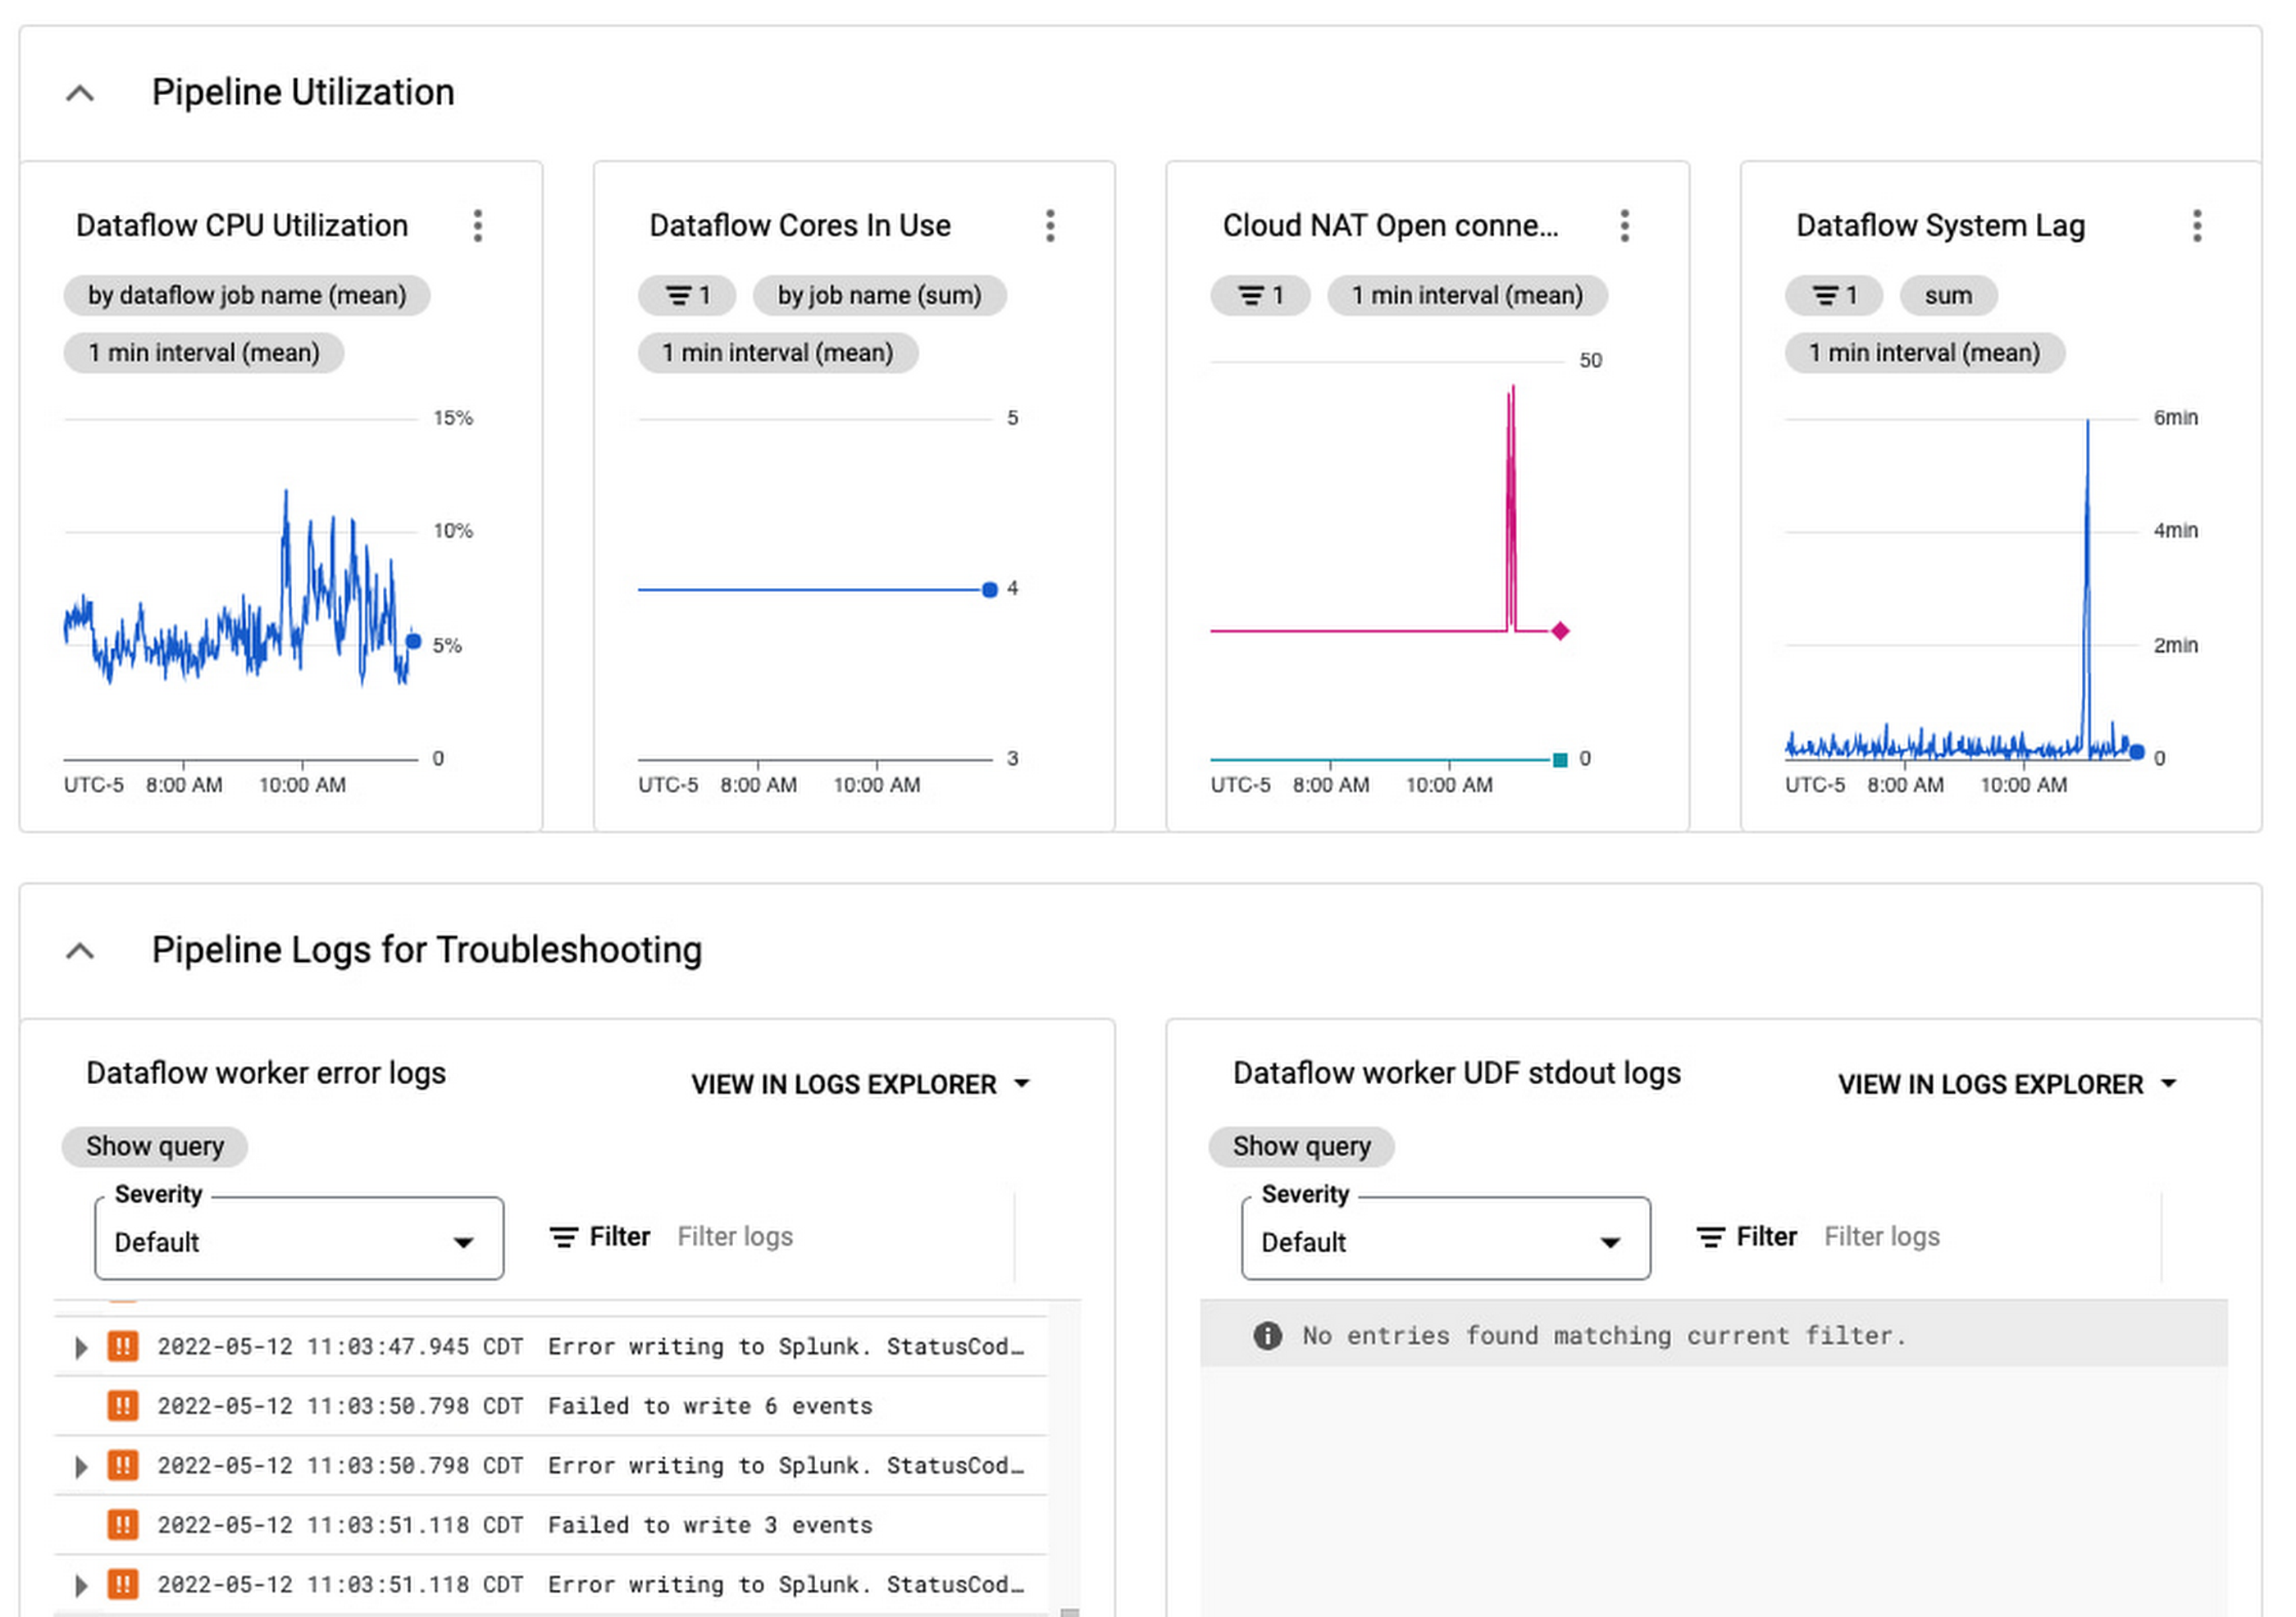Select the 'Failed to write 6 events' log row

(551, 1407)
